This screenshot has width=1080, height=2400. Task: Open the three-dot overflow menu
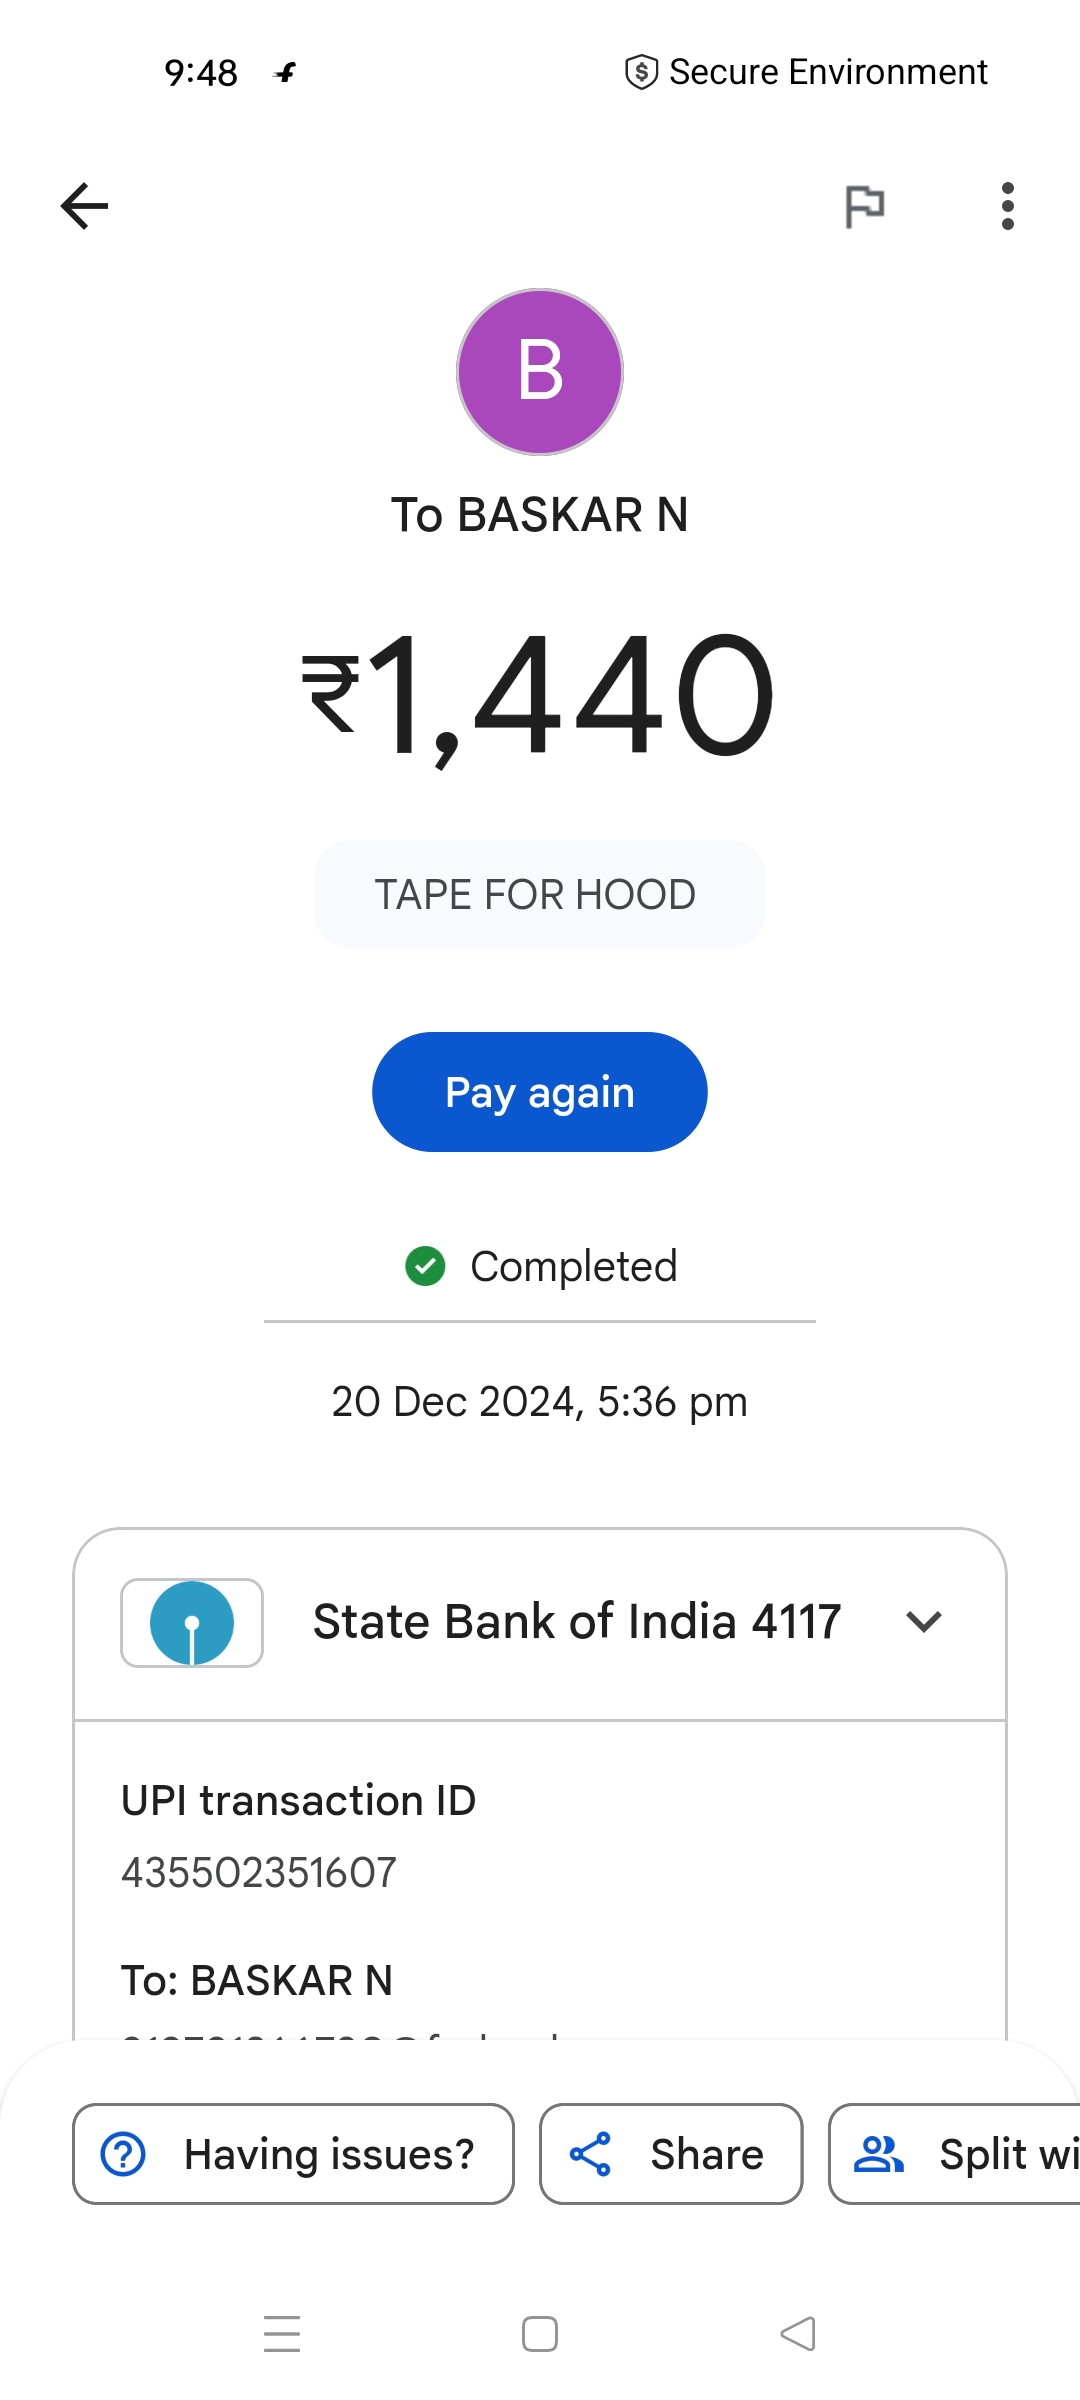[x=1007, y=206]
